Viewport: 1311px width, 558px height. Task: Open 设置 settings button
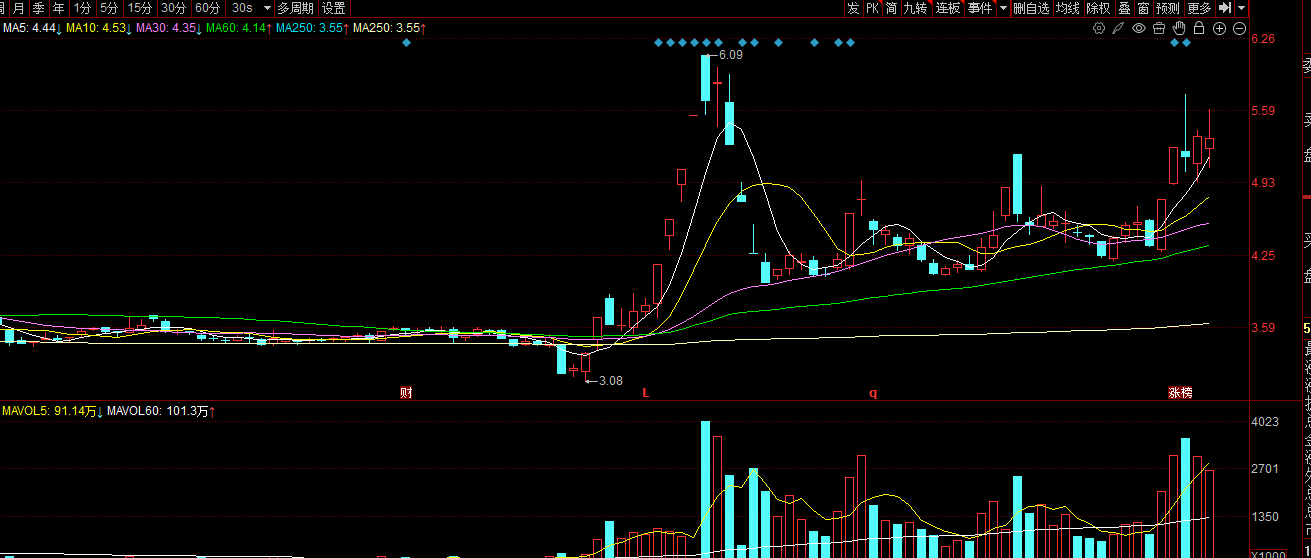(333, 8)
